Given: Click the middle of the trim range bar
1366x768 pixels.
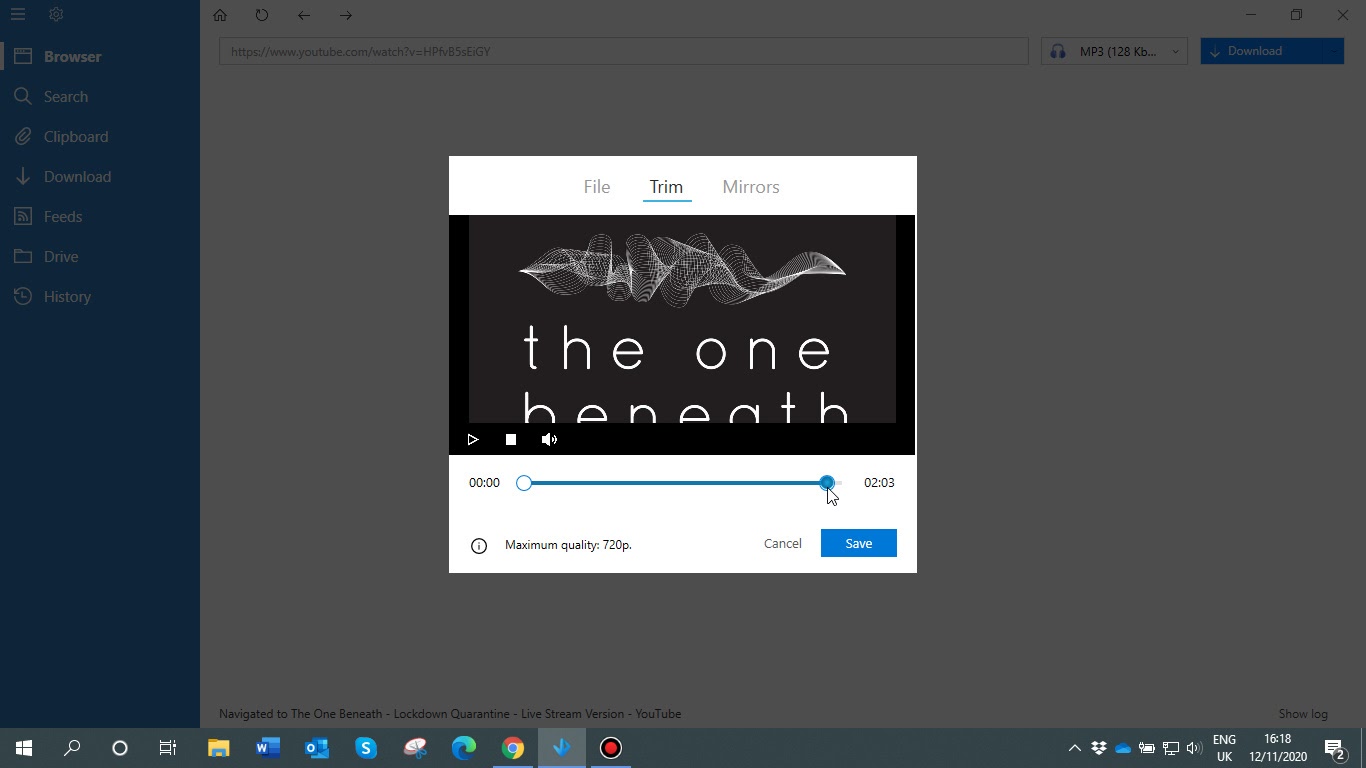Looking at the screenshot, I should pos(675,483).
